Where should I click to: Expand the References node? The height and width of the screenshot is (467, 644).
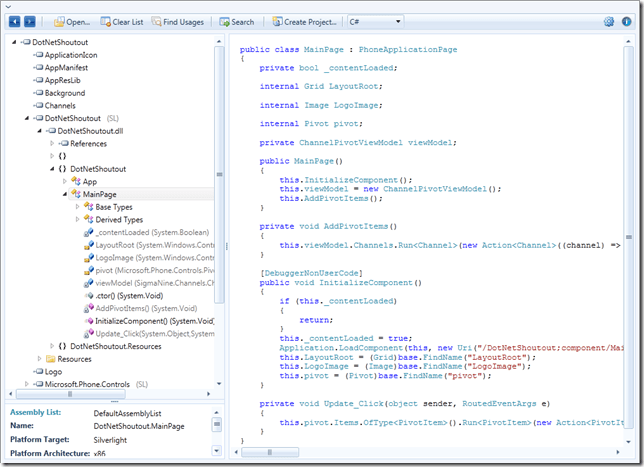pyautogui.click(x=52, y=143)
